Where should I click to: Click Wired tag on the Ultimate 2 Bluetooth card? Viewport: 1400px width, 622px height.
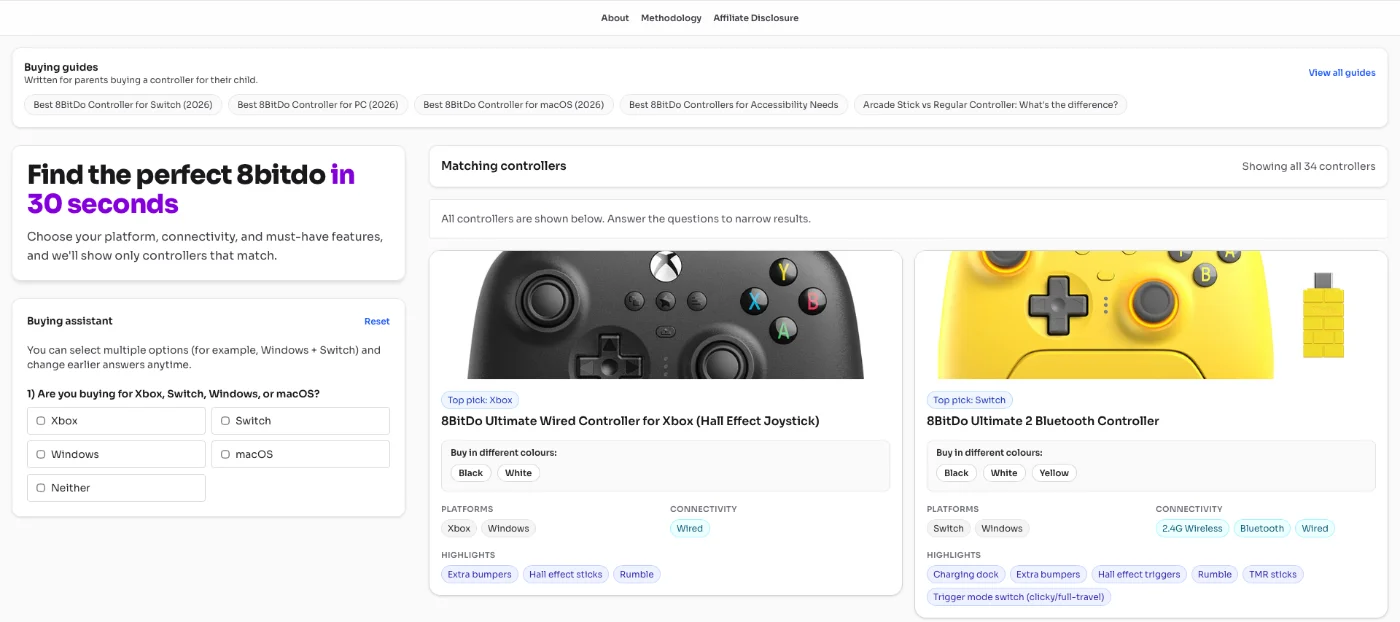tap(1315, 529)
